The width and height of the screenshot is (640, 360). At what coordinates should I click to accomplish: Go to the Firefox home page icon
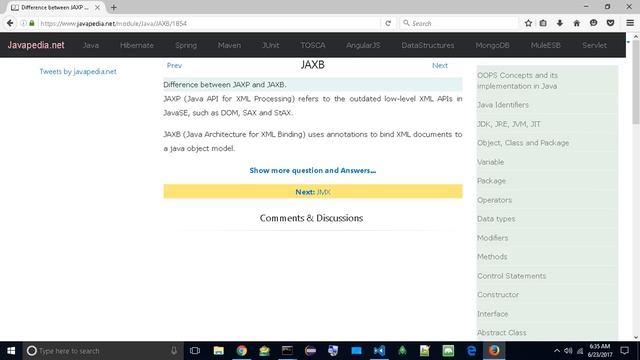click(576, 23)
